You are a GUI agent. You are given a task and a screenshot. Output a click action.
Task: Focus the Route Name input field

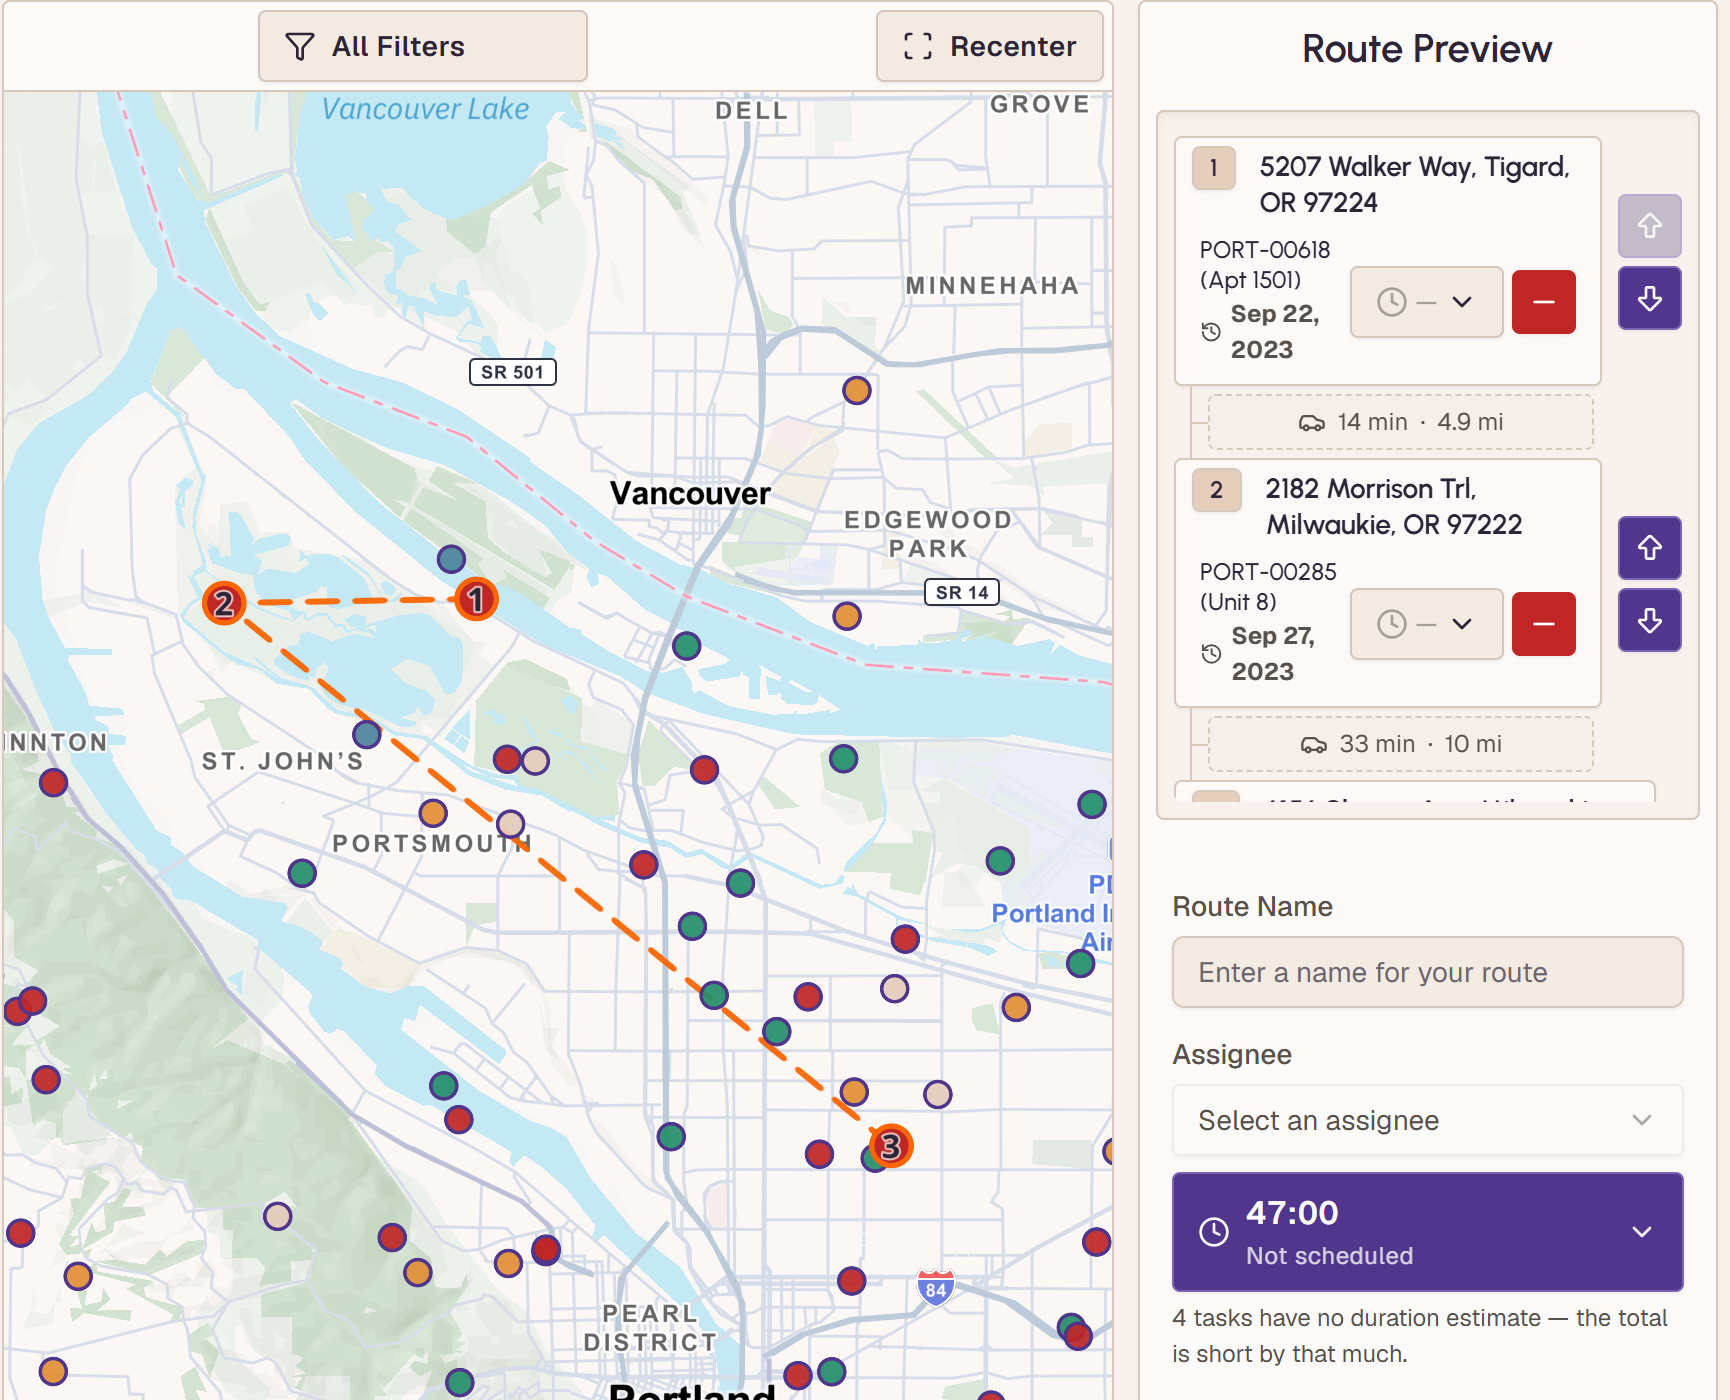coord(1427,972)
